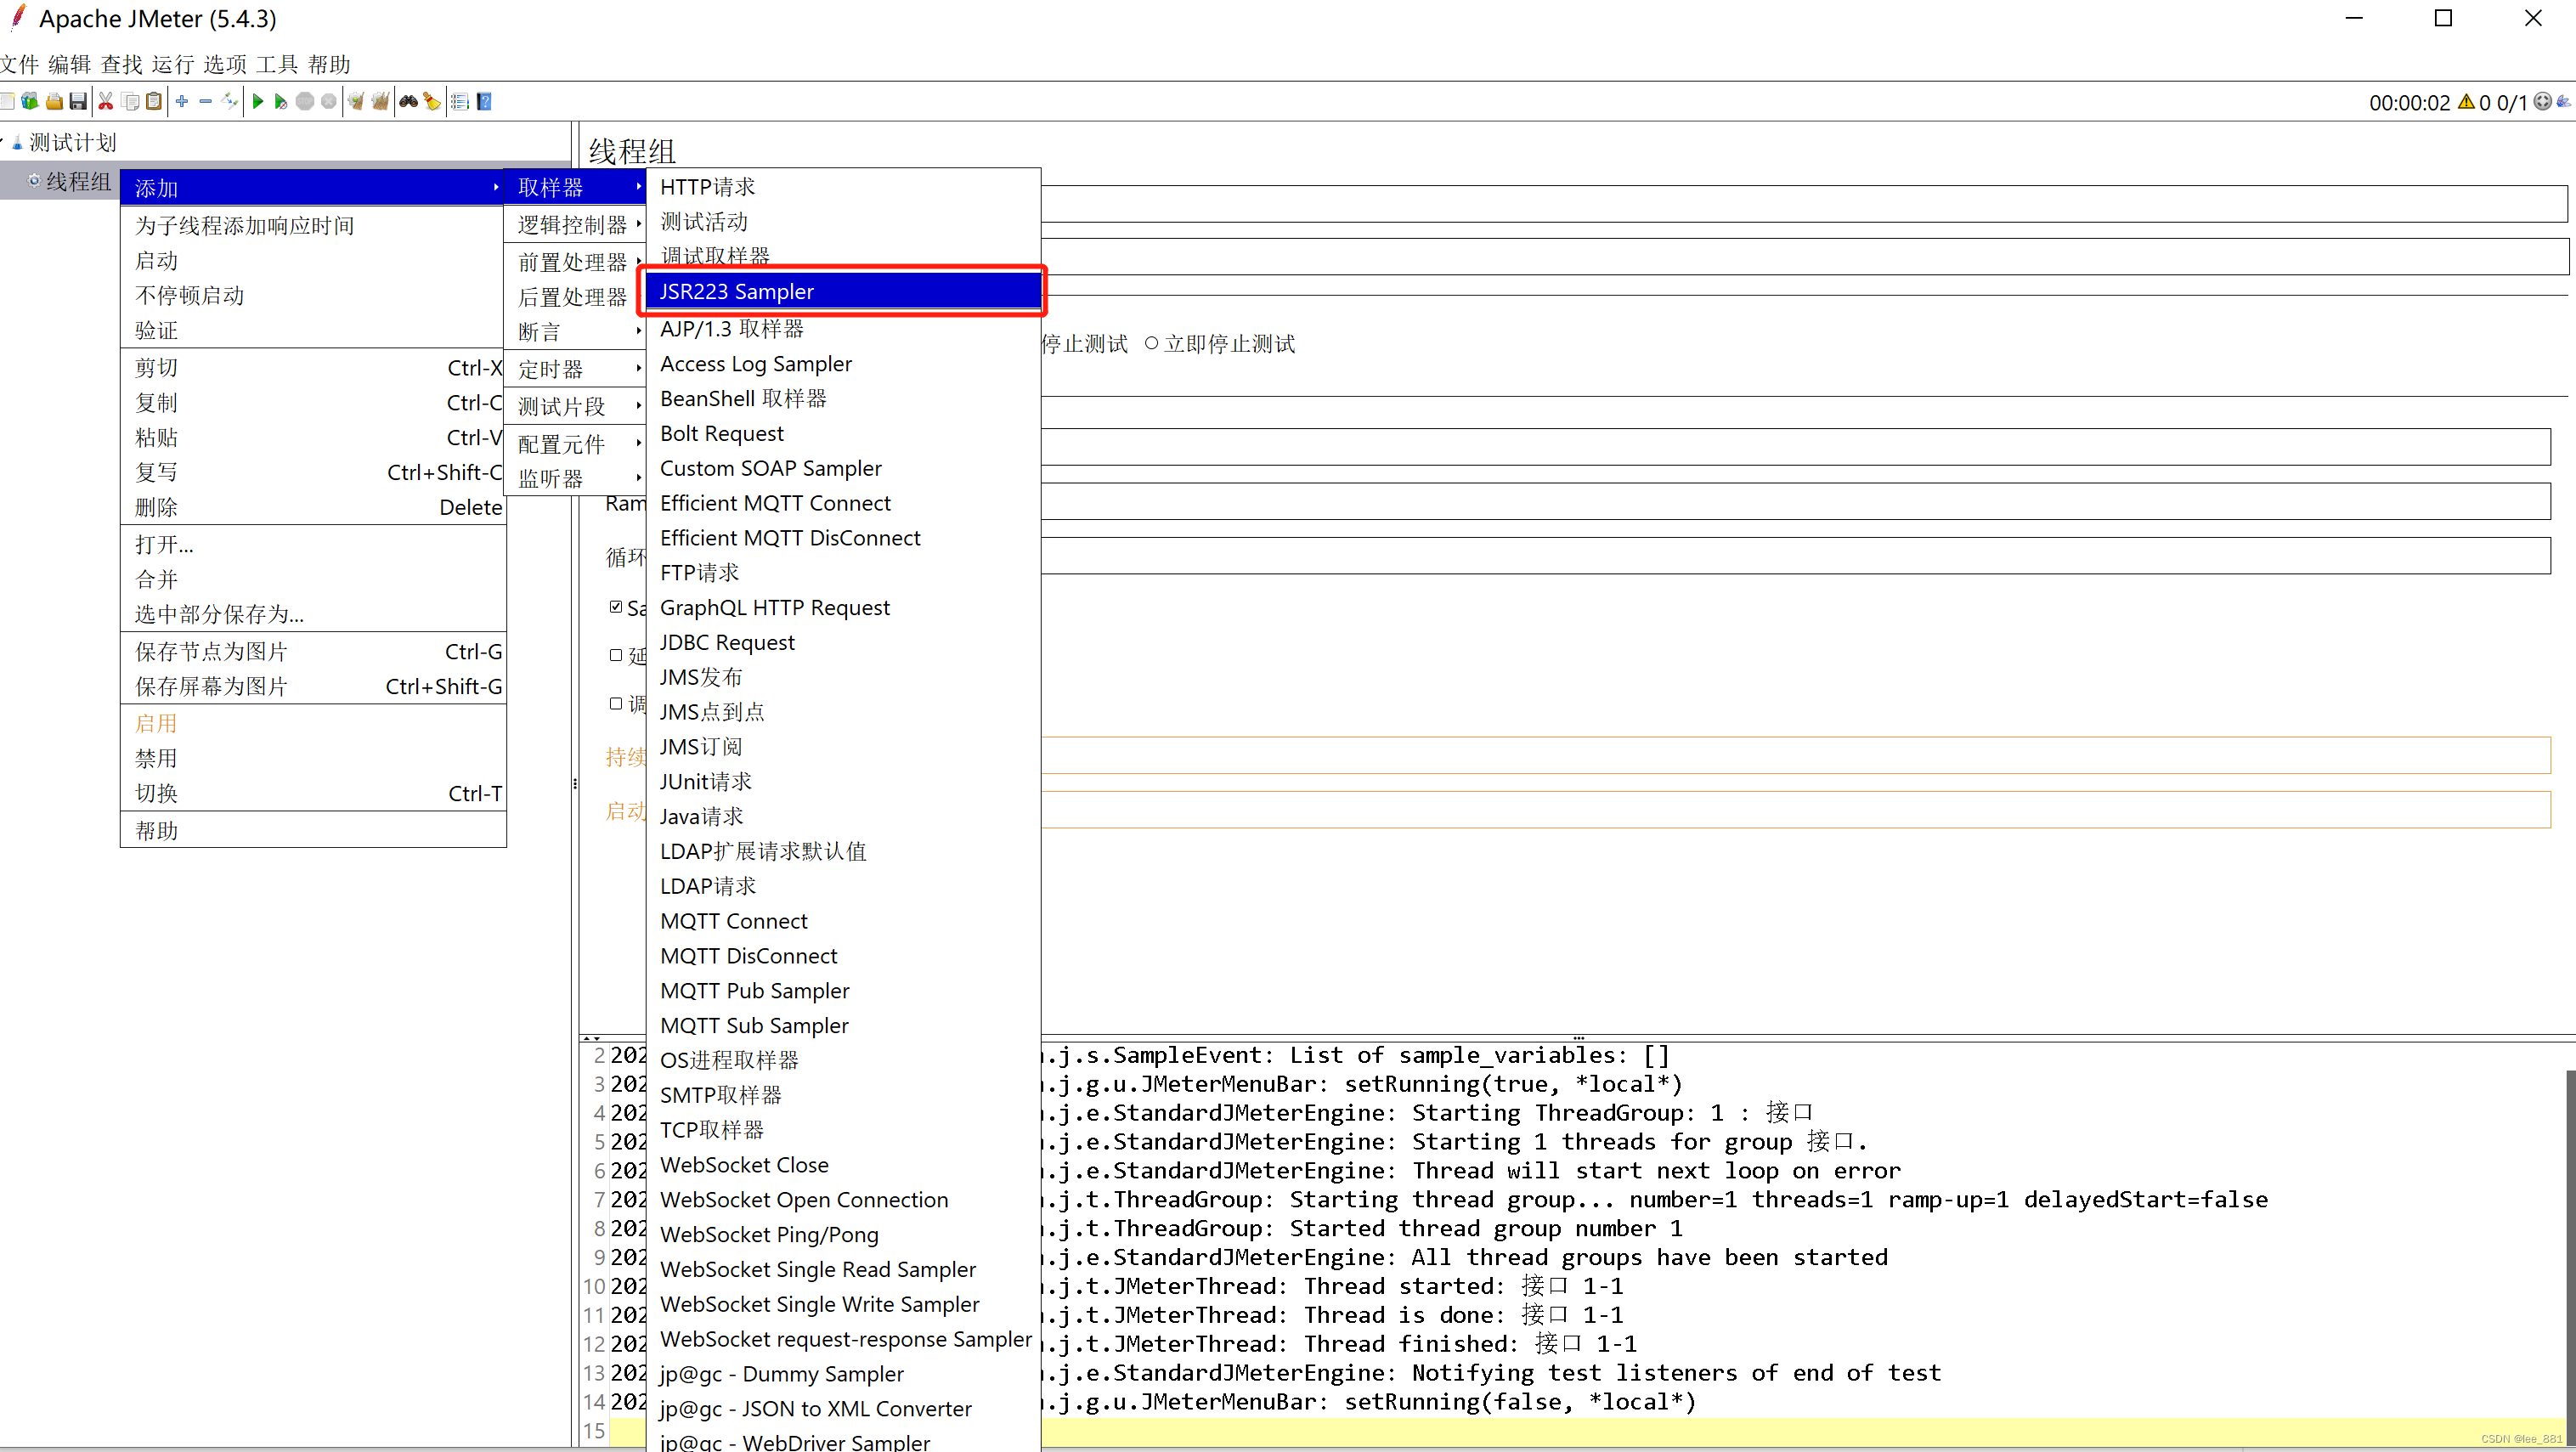Viewport: 2576px width, 1452px height.
Task: Select the 立即停止测试 radio button
Action: [1151, 343]
